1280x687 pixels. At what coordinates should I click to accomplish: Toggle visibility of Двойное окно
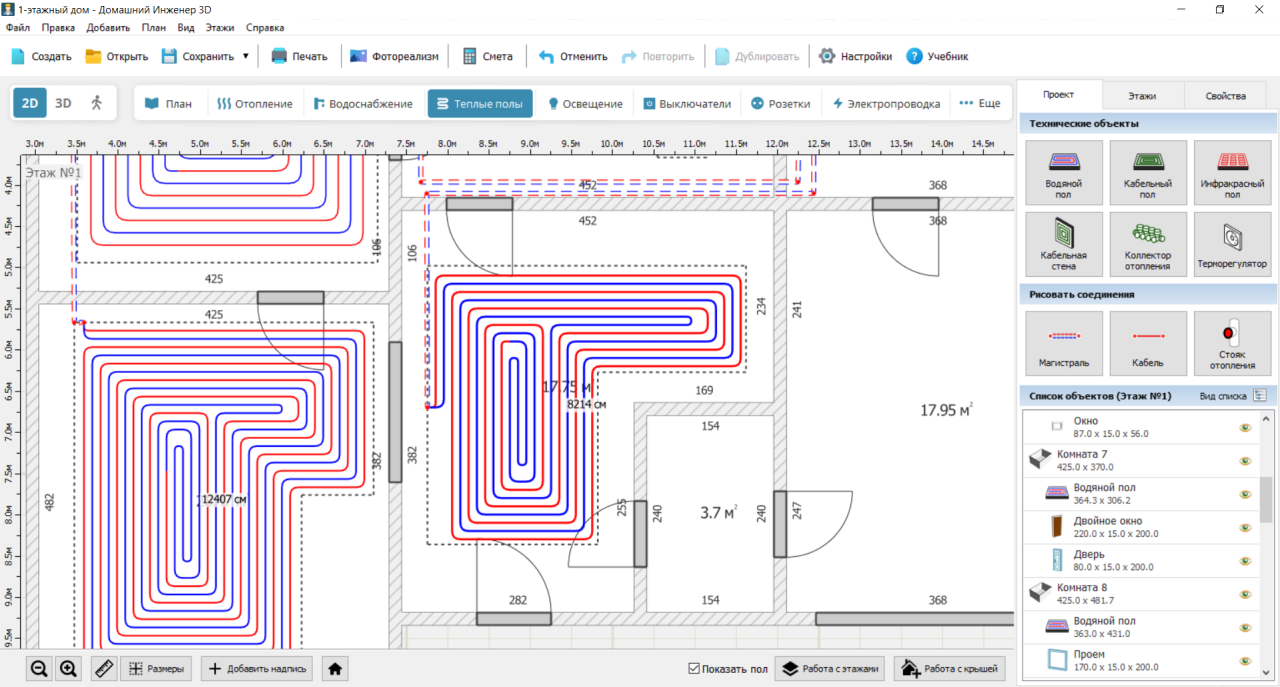pyautogui.click(x=1245, y=527)
